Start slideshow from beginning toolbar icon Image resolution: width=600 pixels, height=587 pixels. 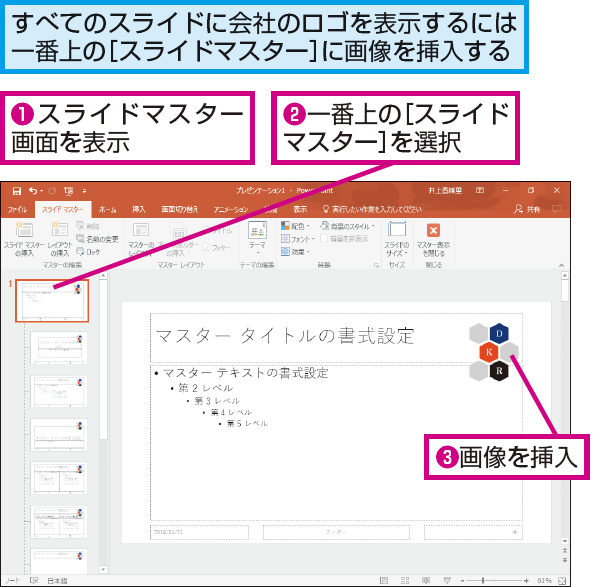pyautogui.click(x=69, y=191)
